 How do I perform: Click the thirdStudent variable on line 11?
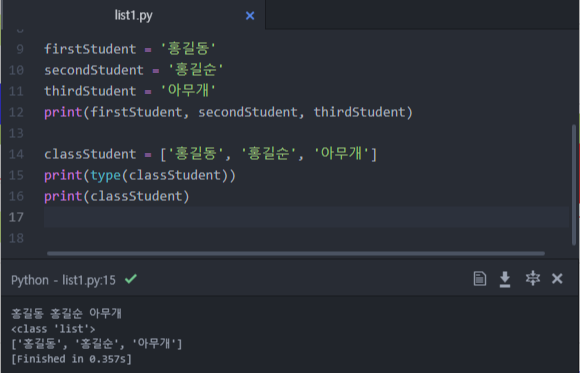tap(90, 91)
